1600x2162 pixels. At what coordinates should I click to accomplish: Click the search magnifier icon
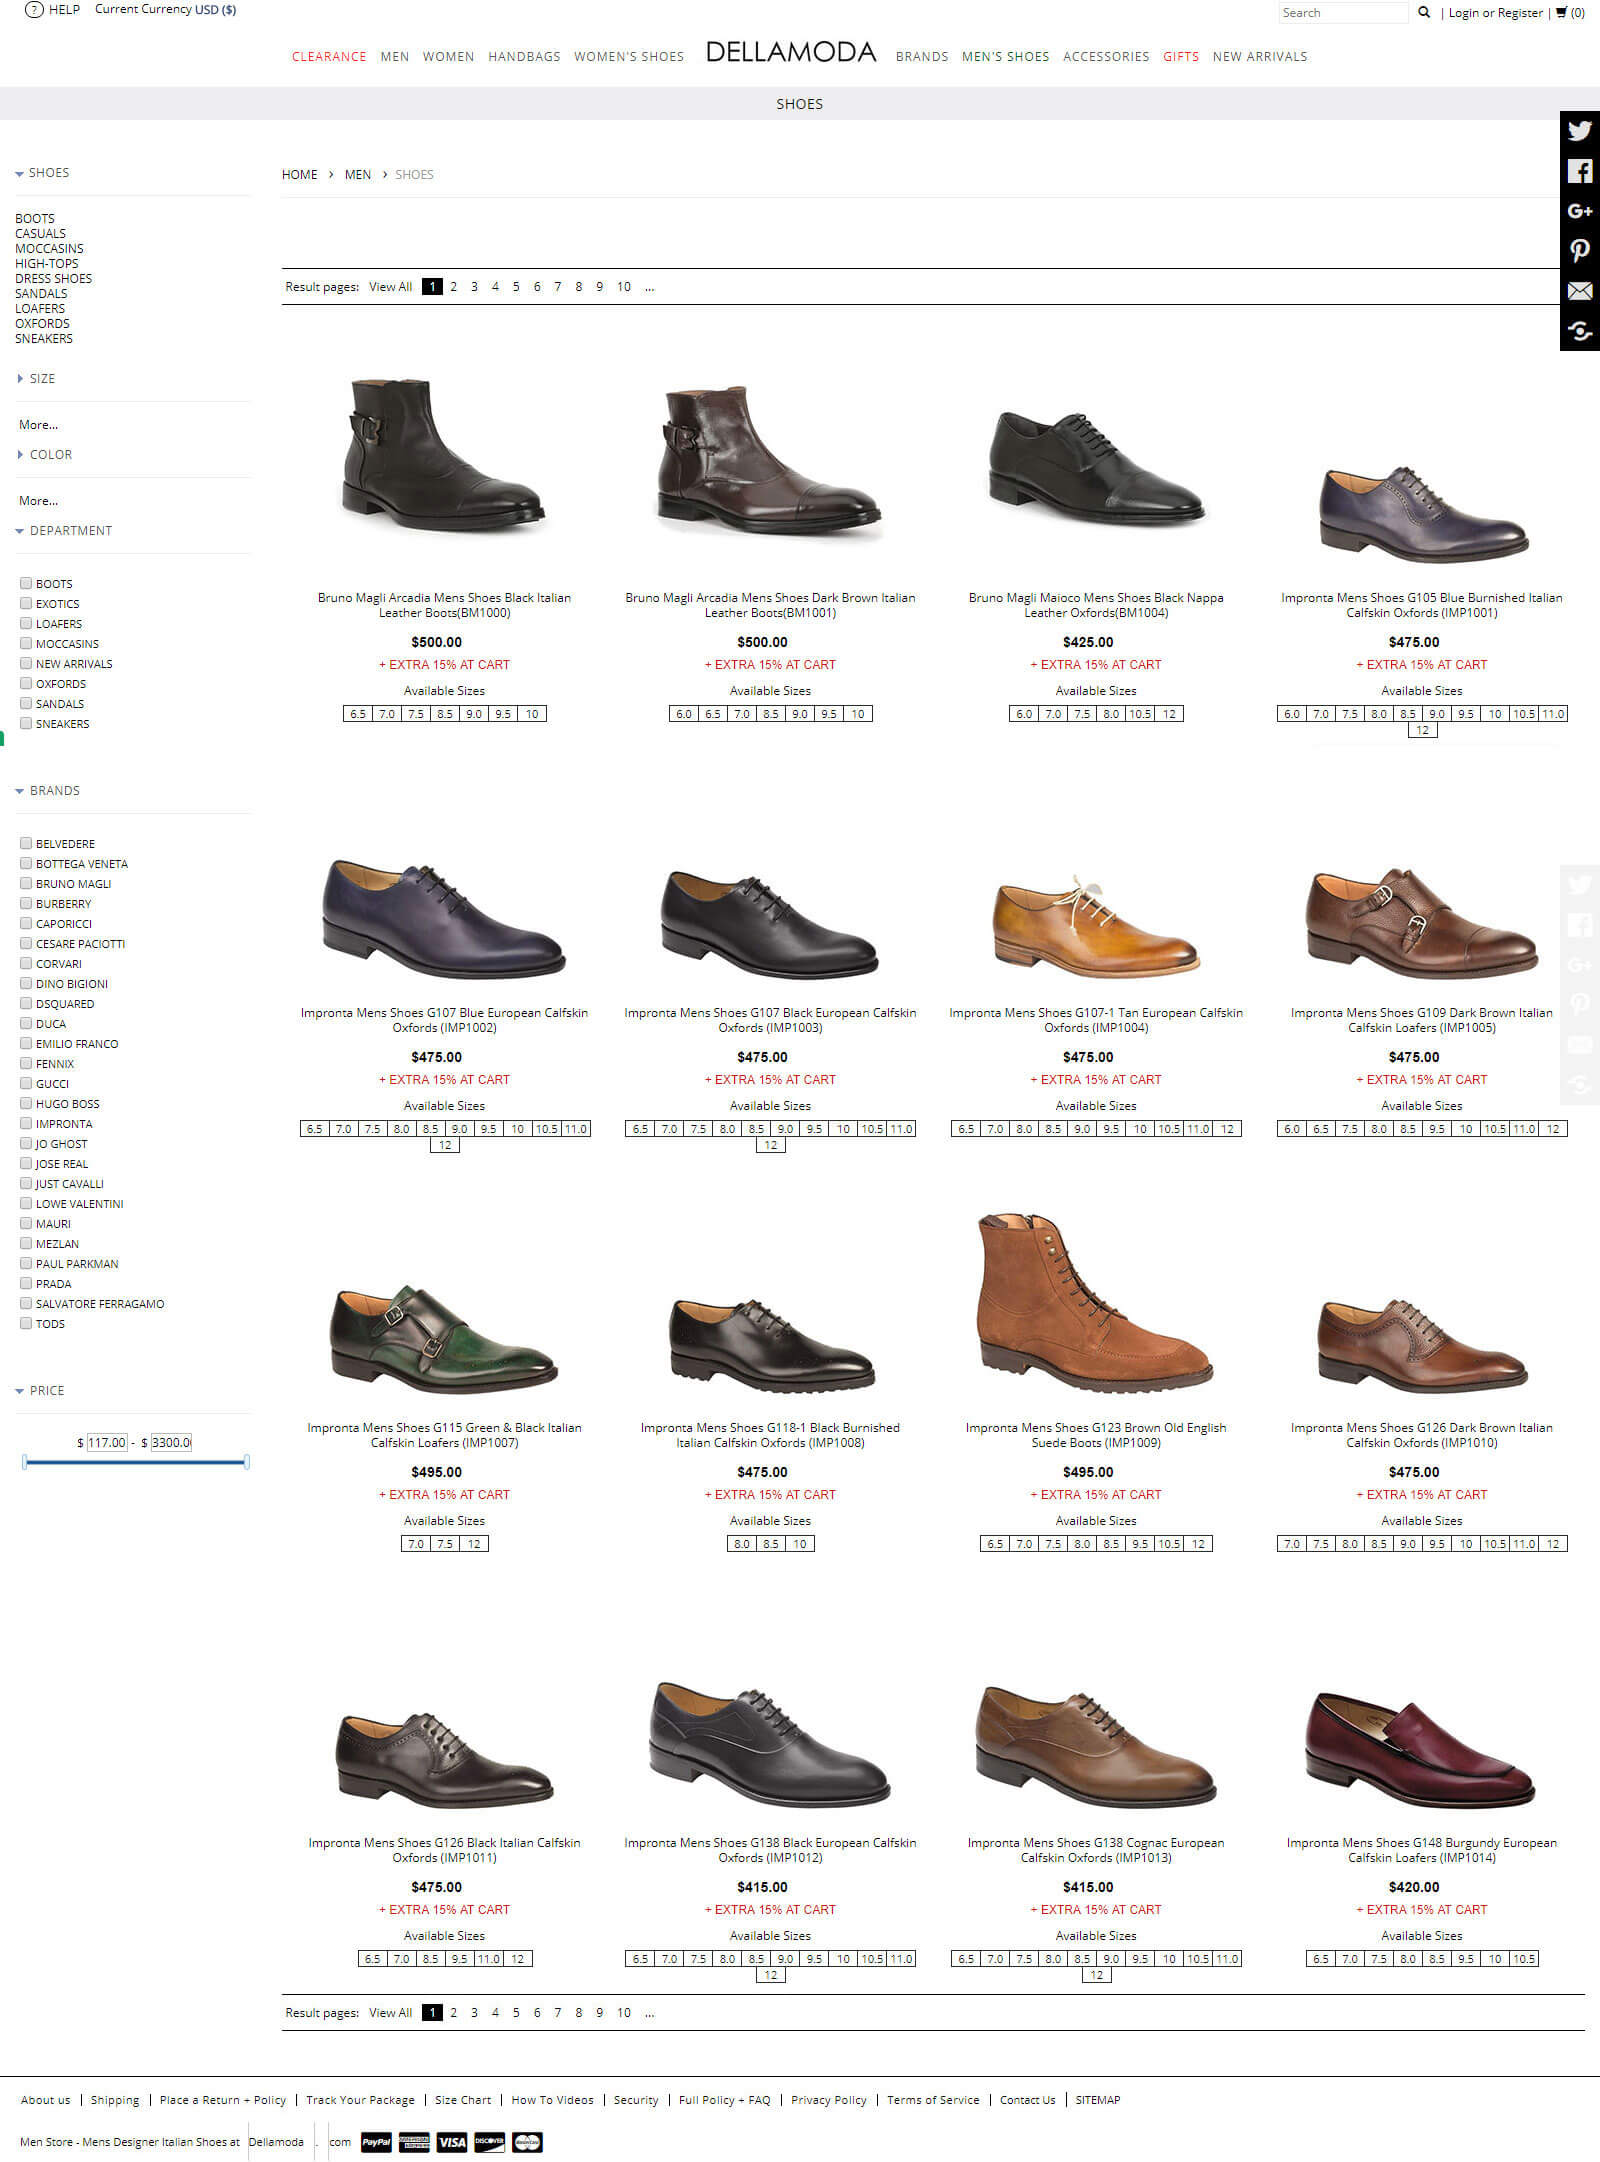(1424, 13)
